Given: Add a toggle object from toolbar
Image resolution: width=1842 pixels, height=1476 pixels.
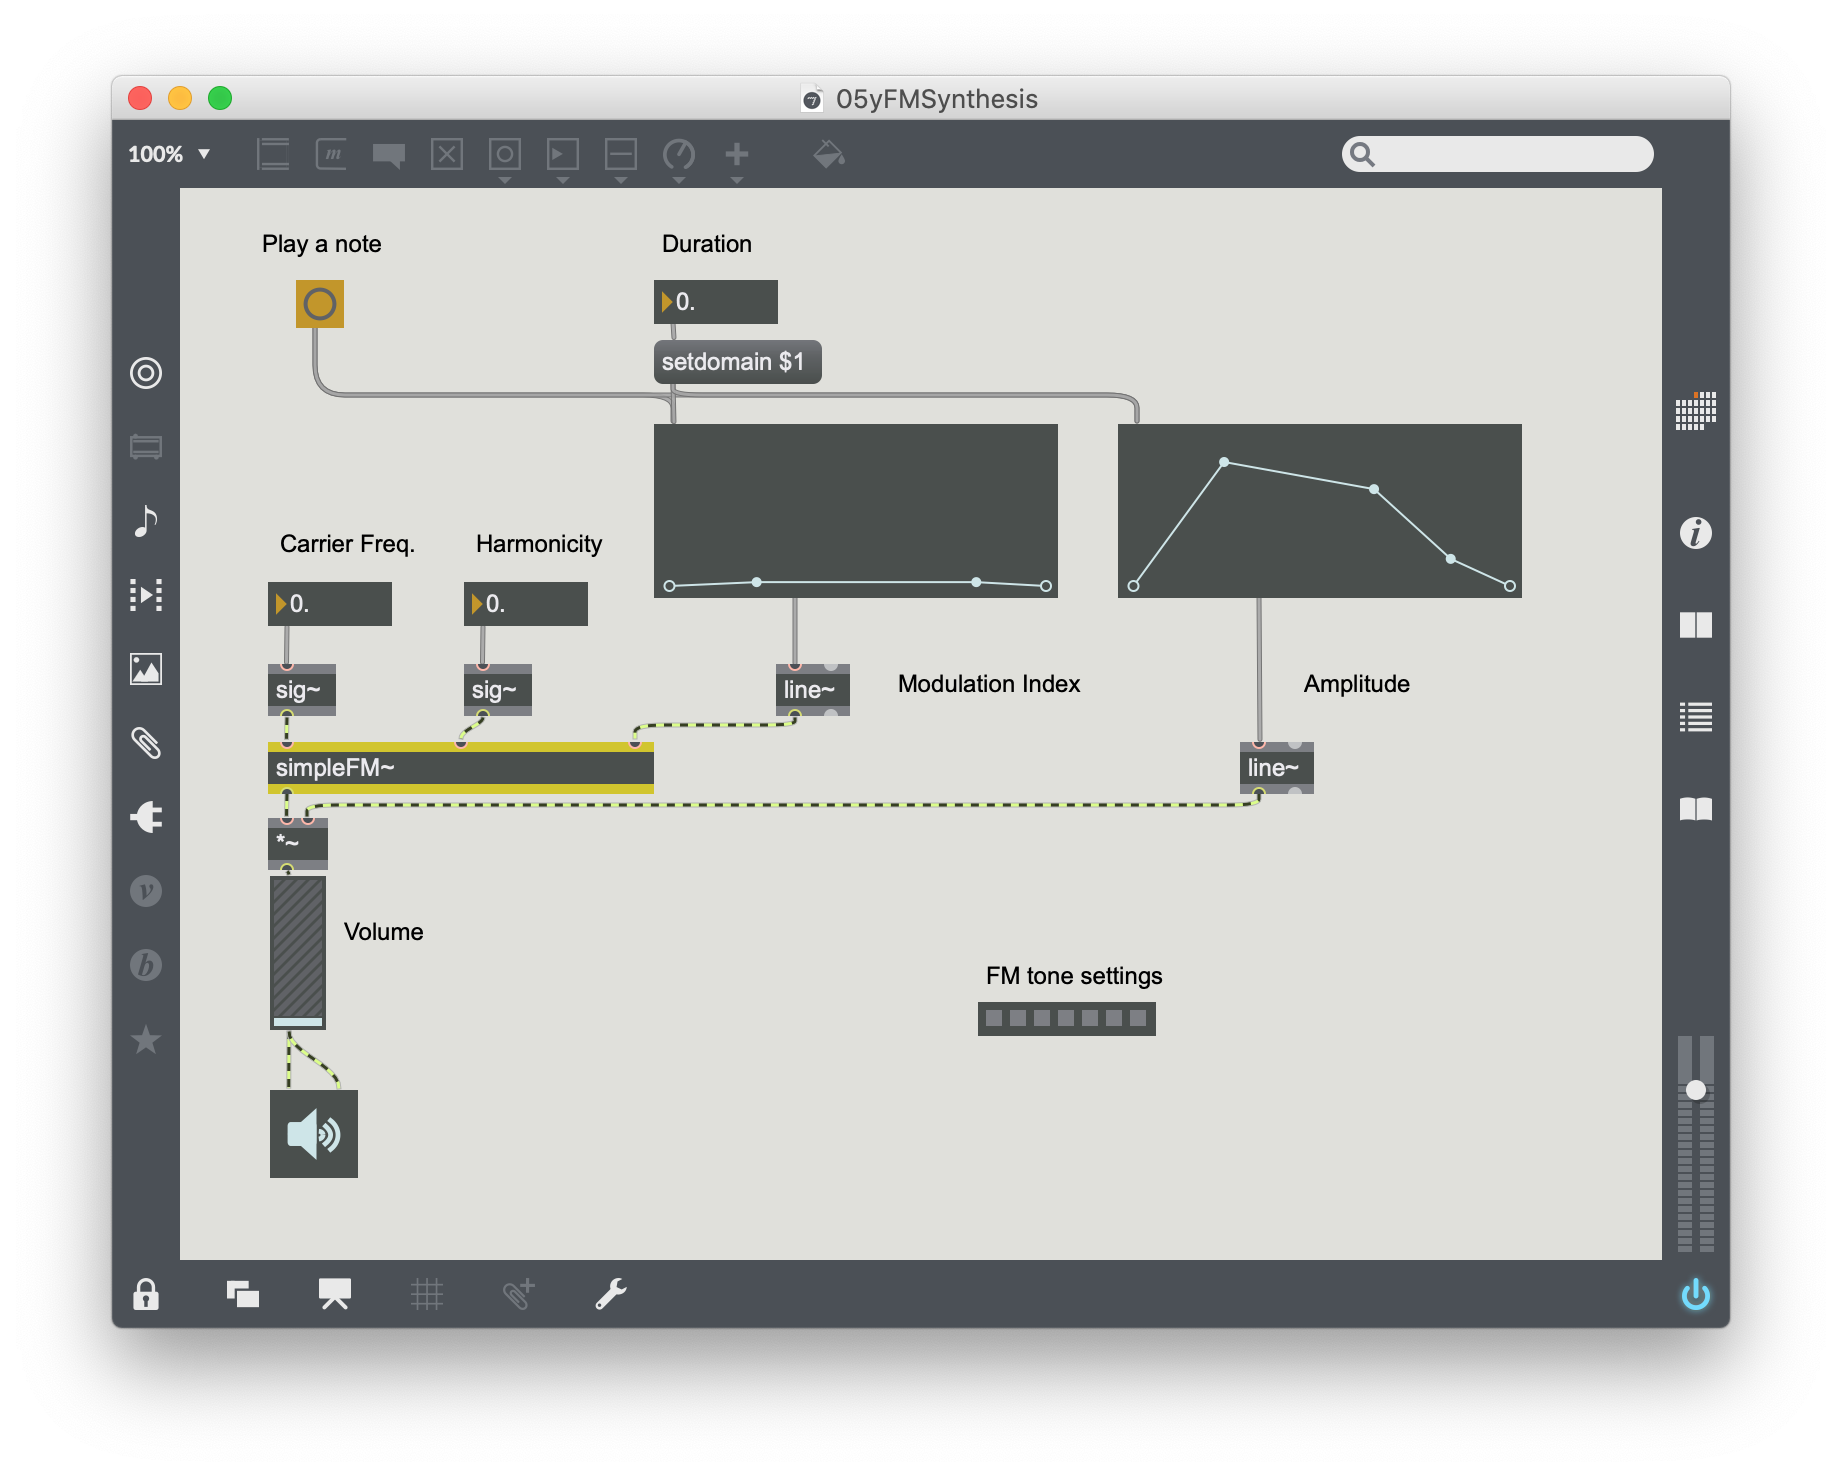Looking at the screenshot, I should pyautogui.click(x=446, y=154).
